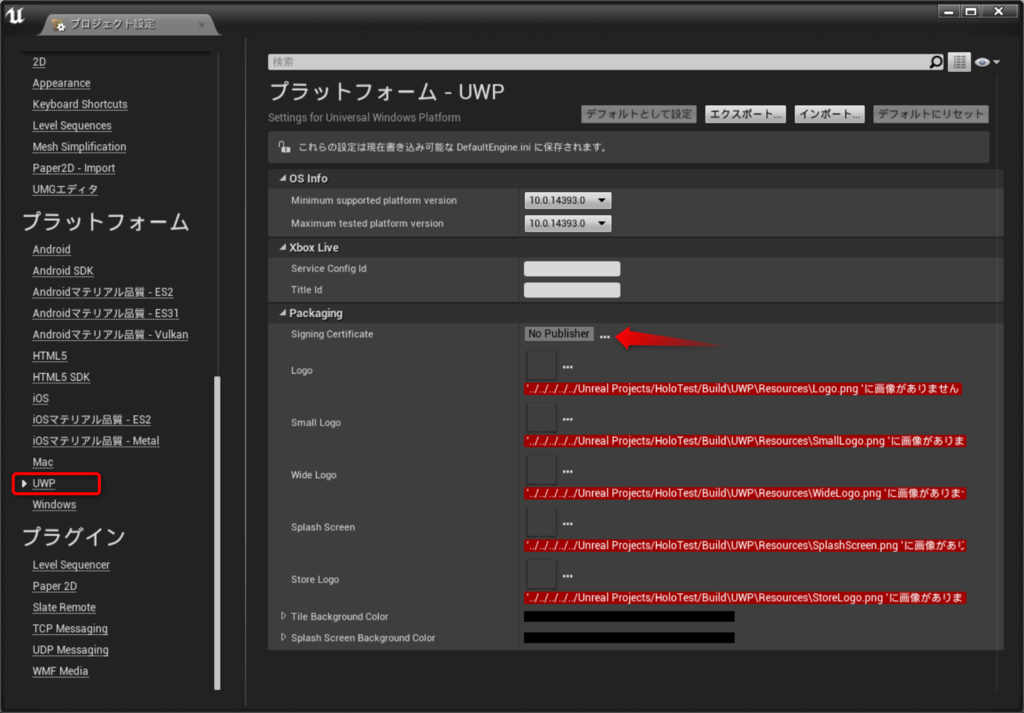Open the Small Logo browse ellipsis
This screenshot has width=1024, height=713.
coord(568,419)
